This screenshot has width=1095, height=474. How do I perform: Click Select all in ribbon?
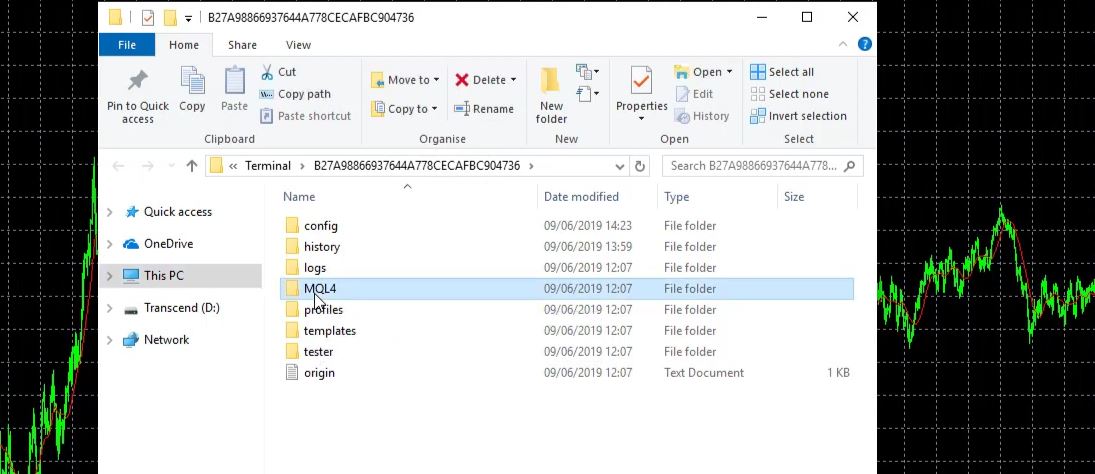tap(782, 72)
